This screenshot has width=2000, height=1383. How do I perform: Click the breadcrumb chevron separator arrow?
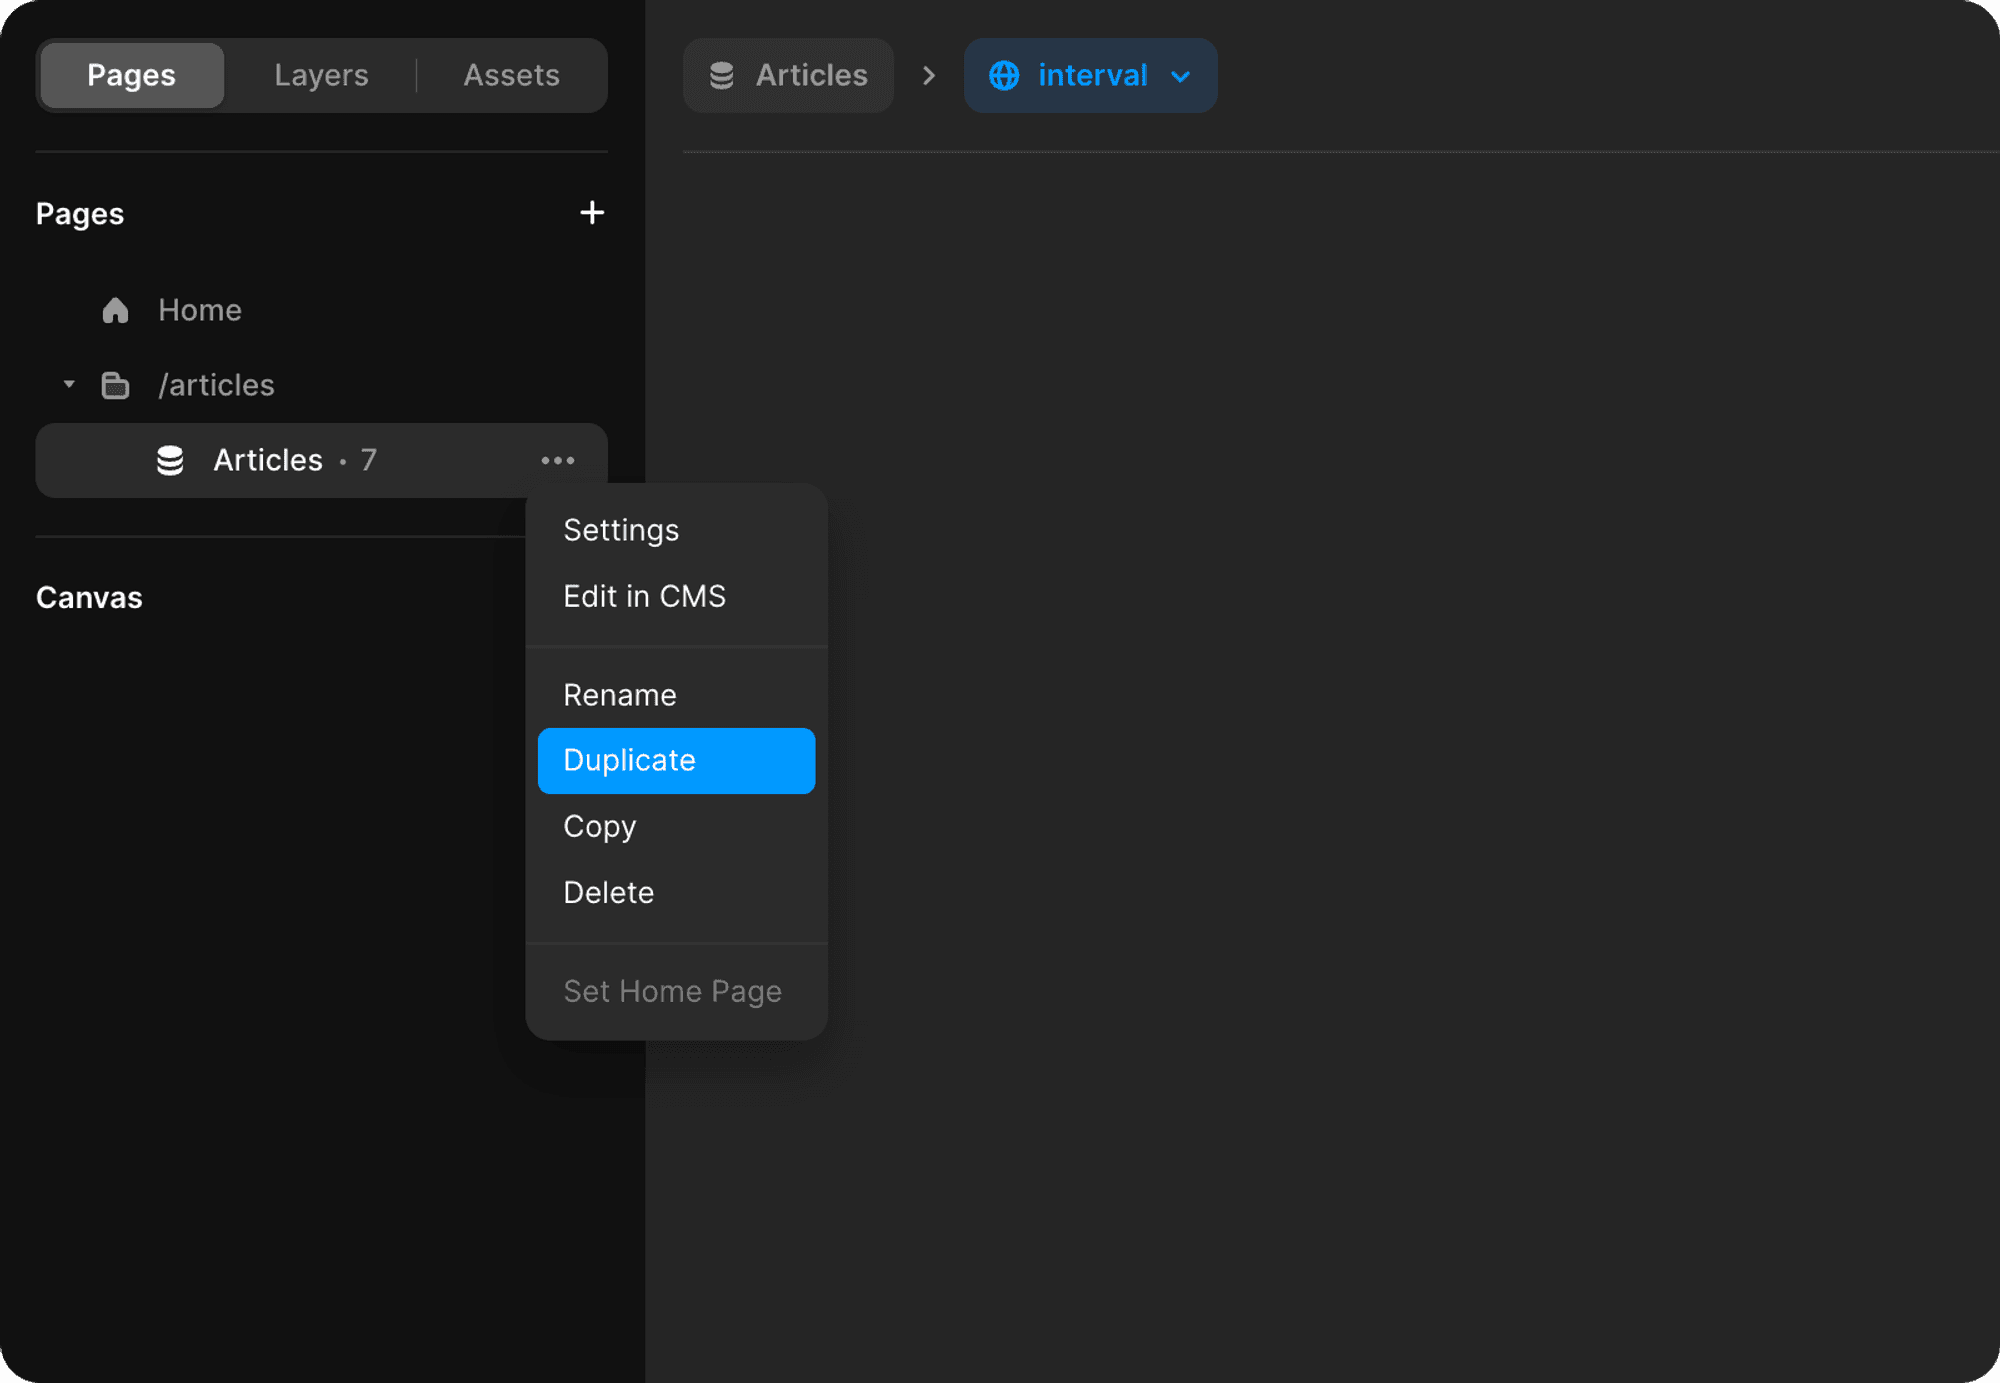click(x=929, y=76)
